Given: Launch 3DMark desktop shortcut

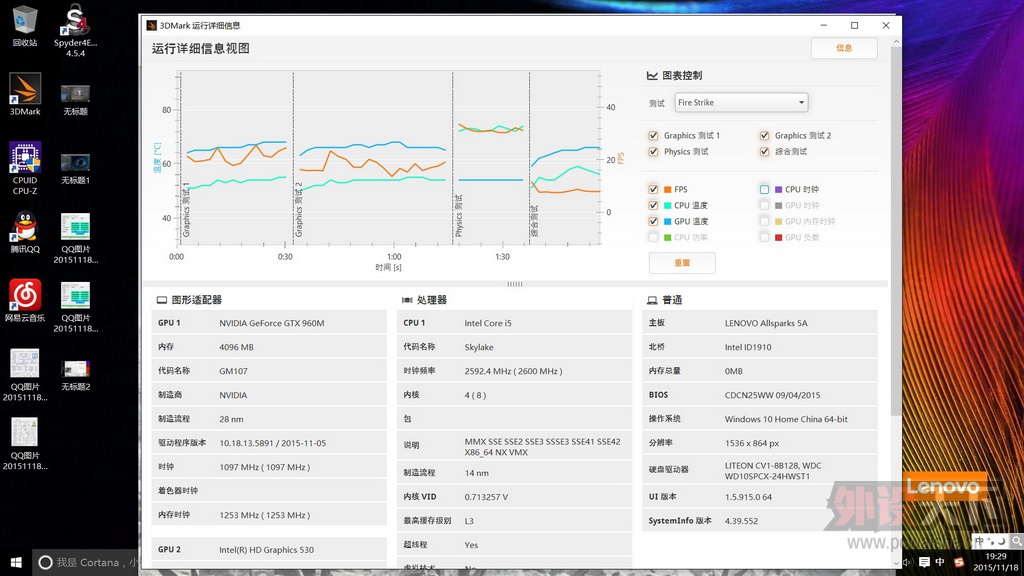Looking at the screenshot, I should coord(25,94).
